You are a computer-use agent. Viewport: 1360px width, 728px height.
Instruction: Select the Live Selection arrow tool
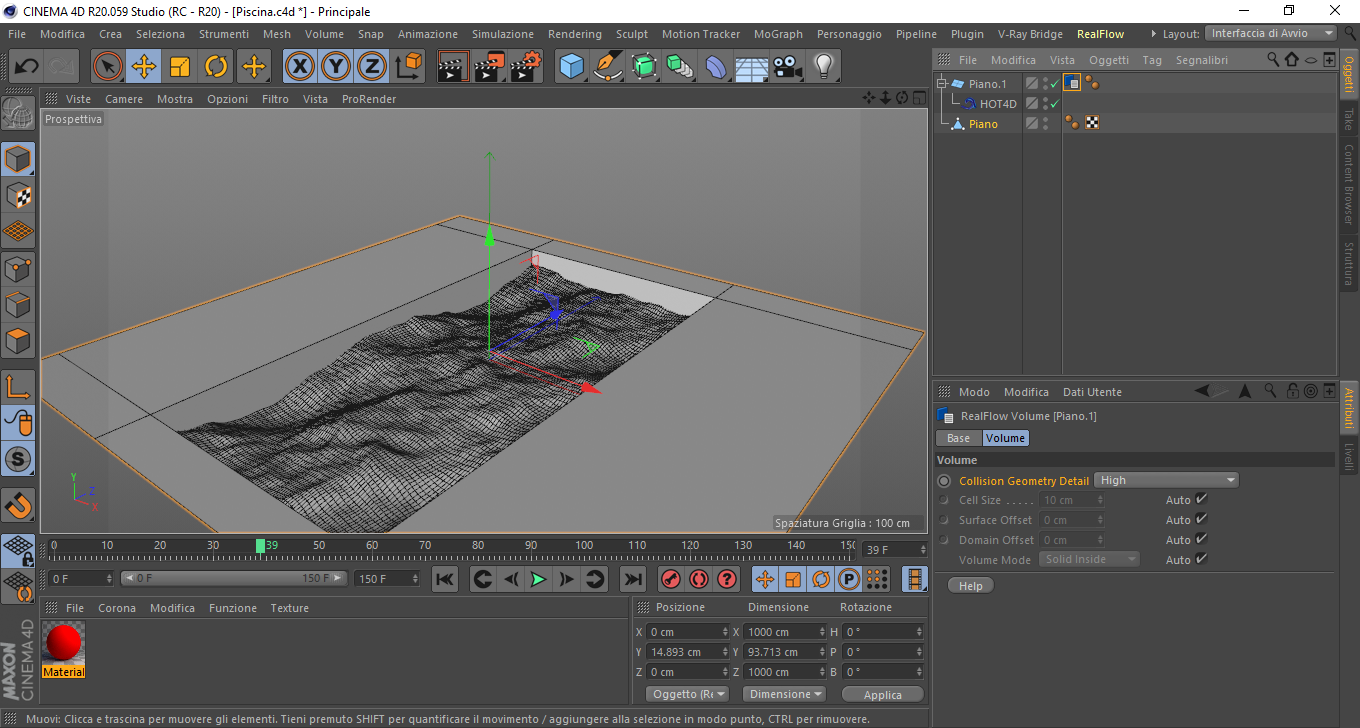point(108,67)
